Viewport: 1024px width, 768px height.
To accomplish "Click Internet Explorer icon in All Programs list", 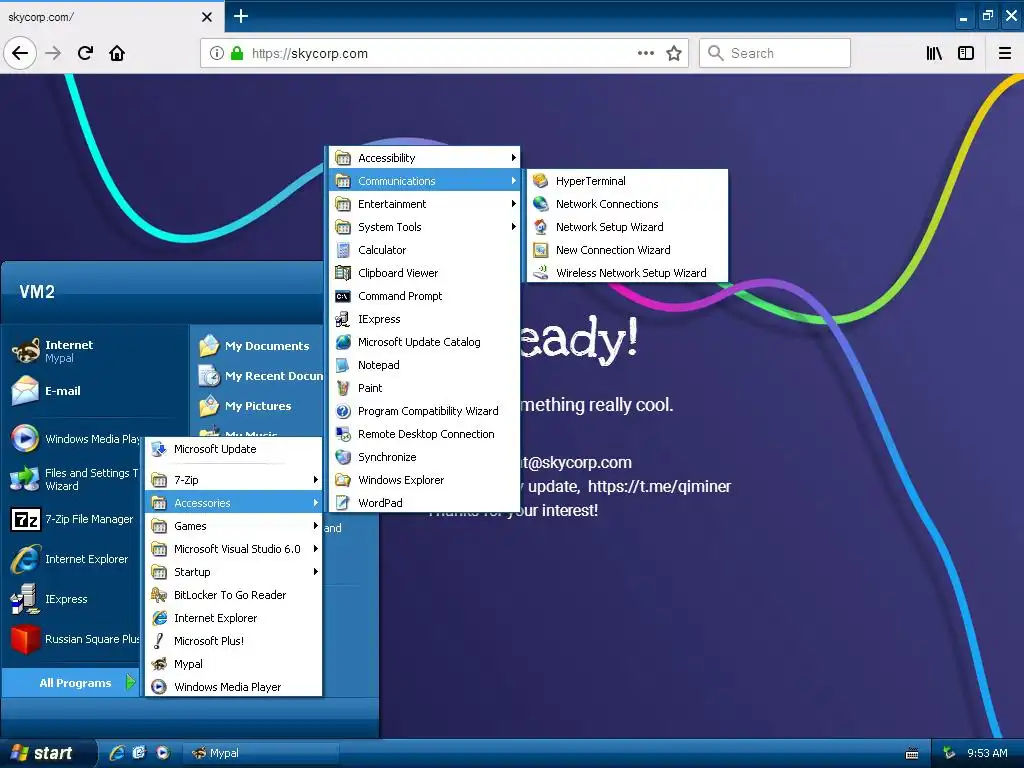I will pos(159,618).
